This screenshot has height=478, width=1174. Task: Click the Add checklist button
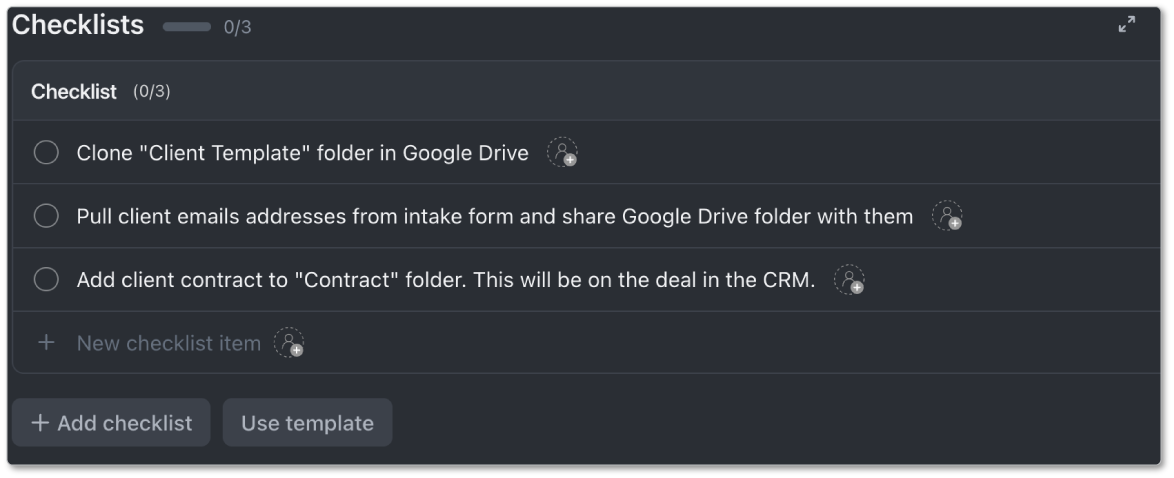pos(111,423)
